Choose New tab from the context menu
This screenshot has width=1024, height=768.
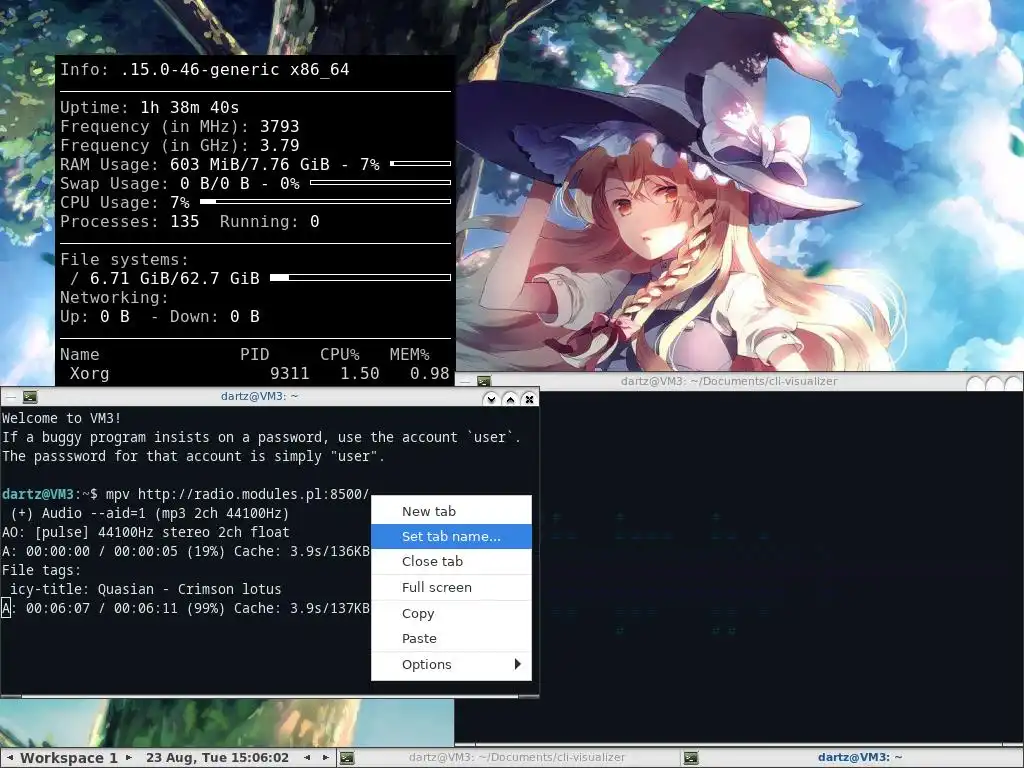[451, 511]
